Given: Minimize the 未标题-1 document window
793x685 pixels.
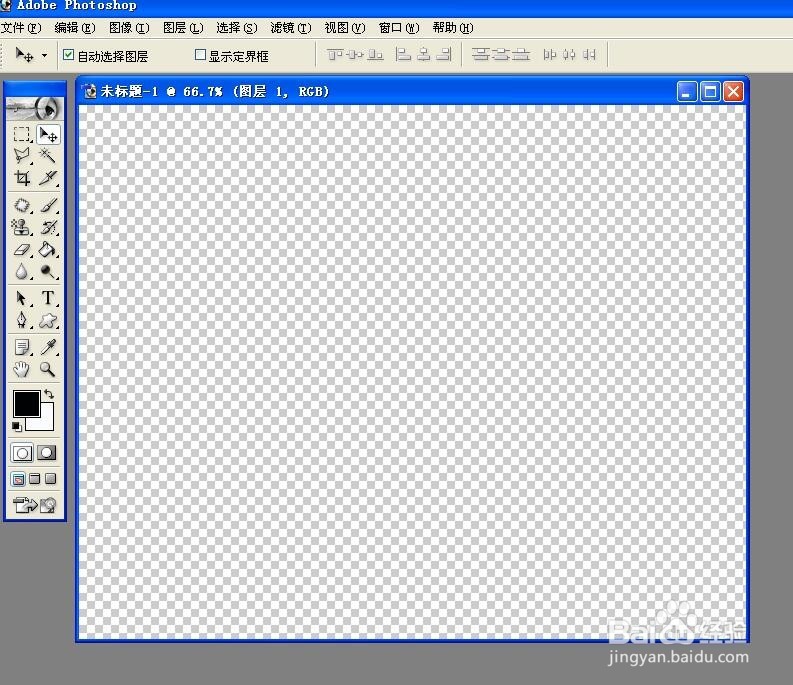Looking at the screenshot, I should point(687,92).
